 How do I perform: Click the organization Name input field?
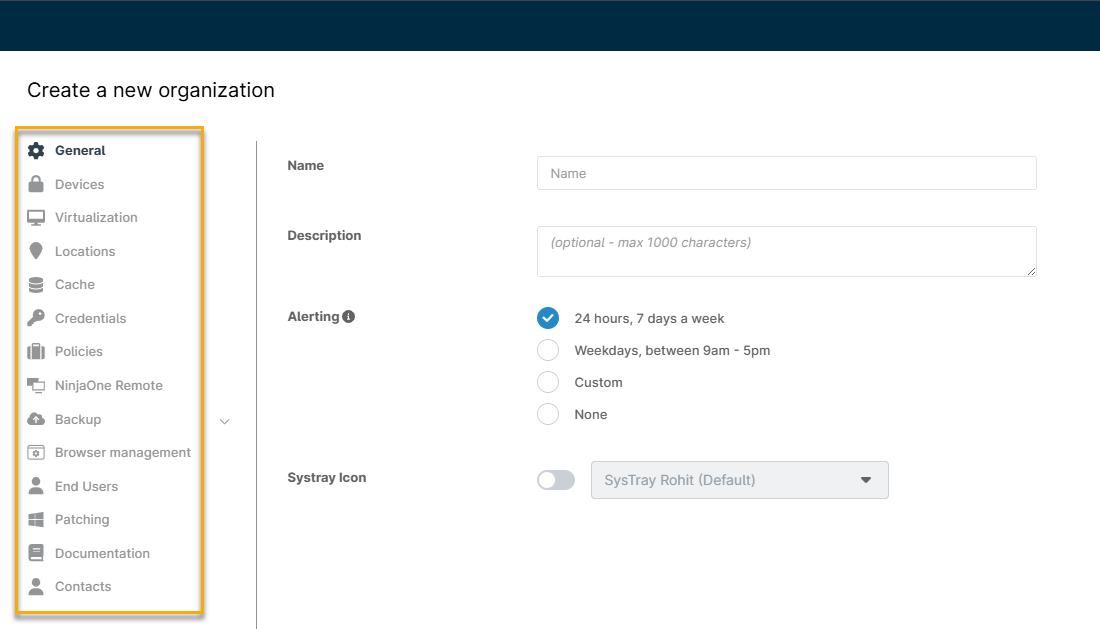pyautogui.click(x=786, y=173)
